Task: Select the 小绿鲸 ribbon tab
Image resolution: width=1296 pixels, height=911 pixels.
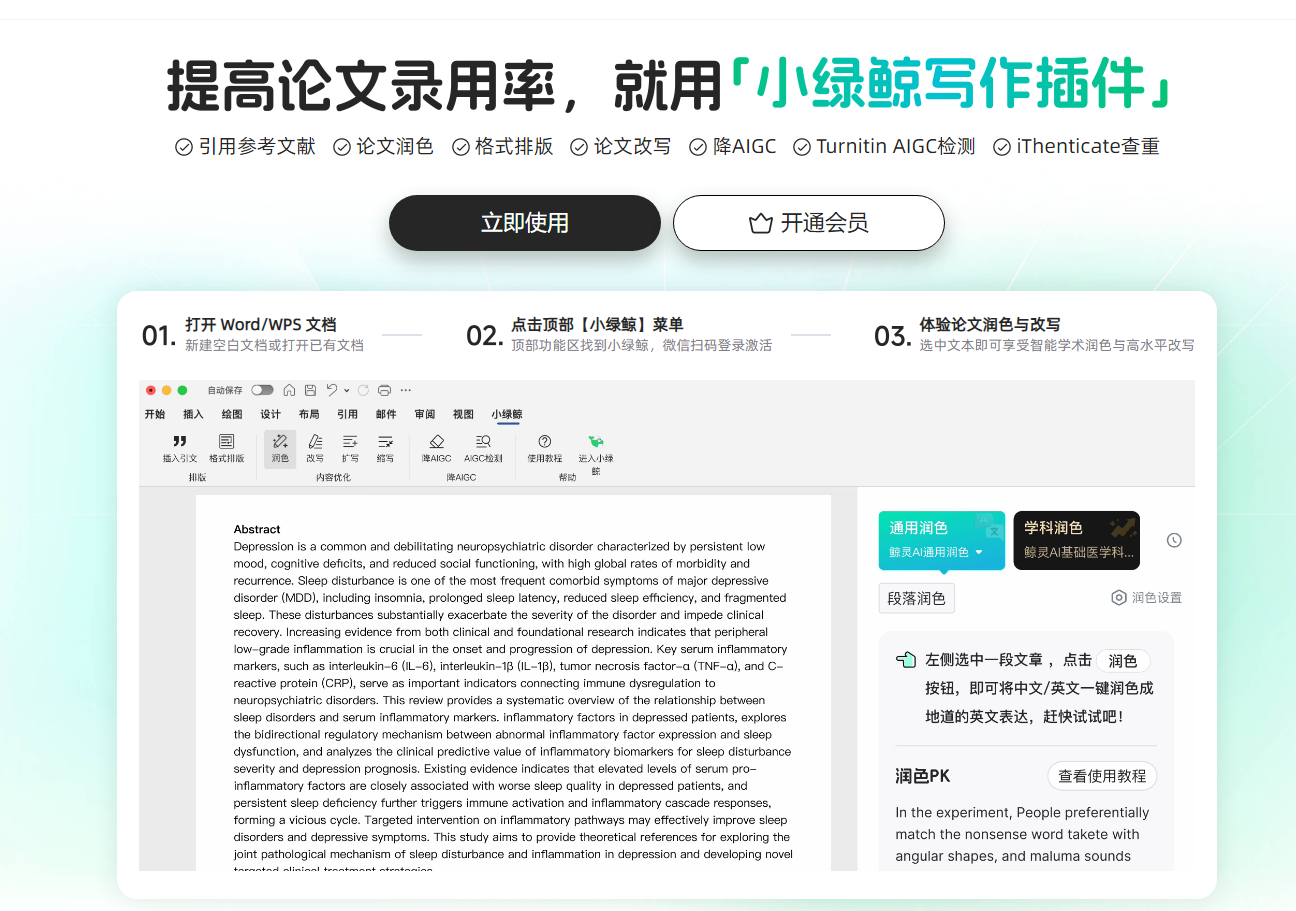Action: click(507, 414)
